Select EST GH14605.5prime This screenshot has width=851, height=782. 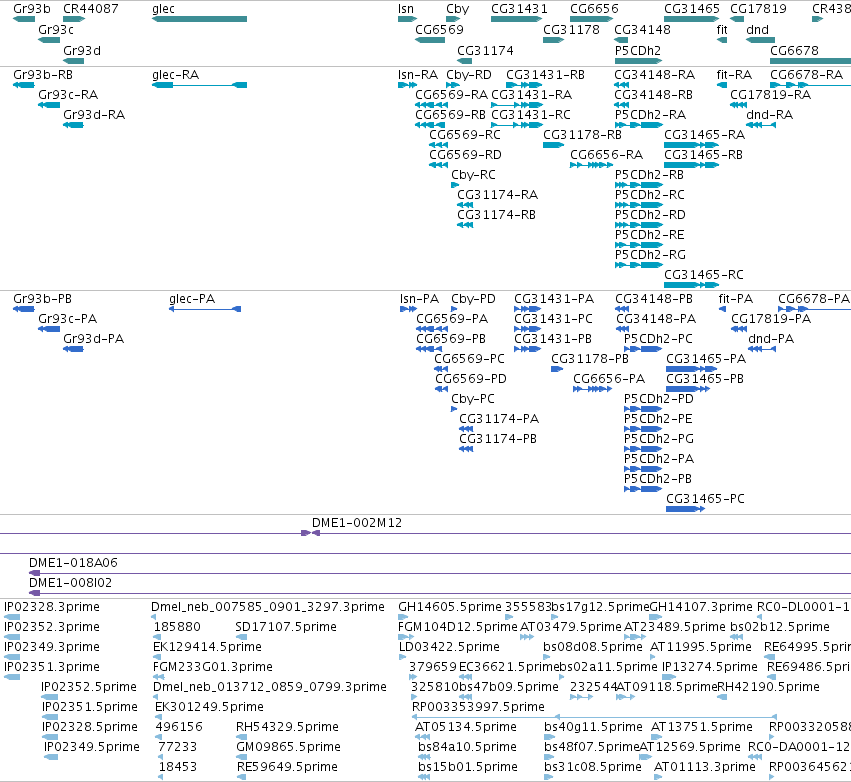click(450, 607)
